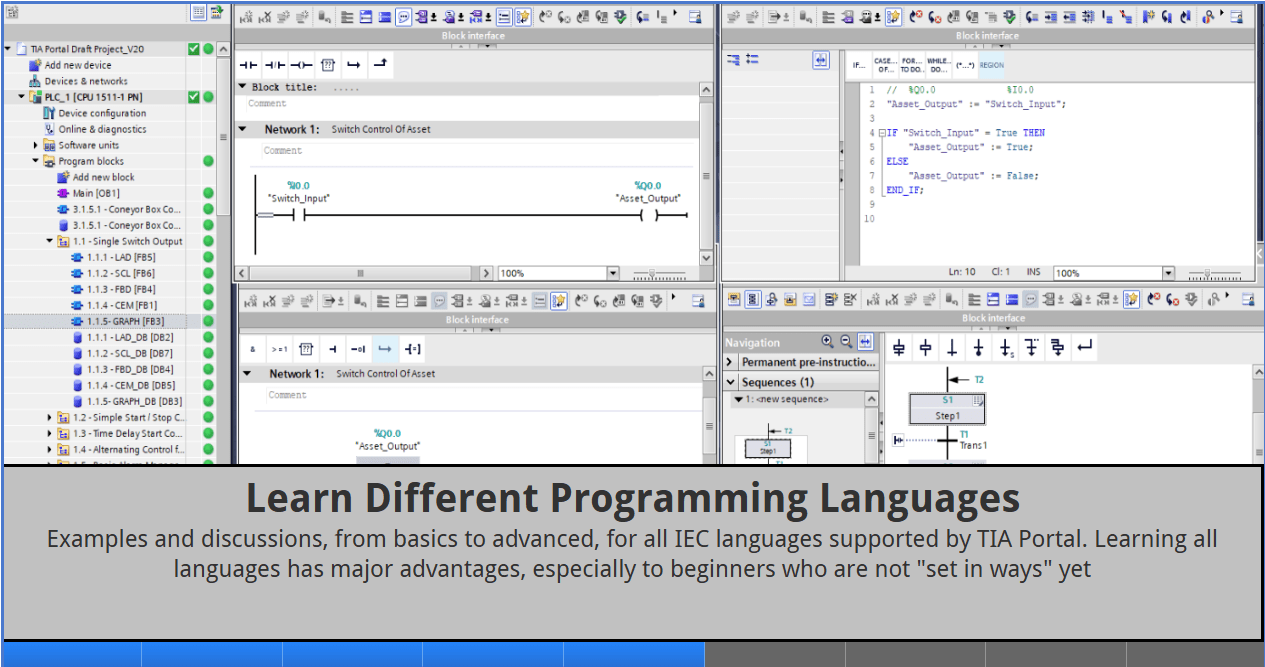Viewport: 1265px width, 667px height.
Task: Insert an empty box in LAD favorites
Action: point(327,65)
